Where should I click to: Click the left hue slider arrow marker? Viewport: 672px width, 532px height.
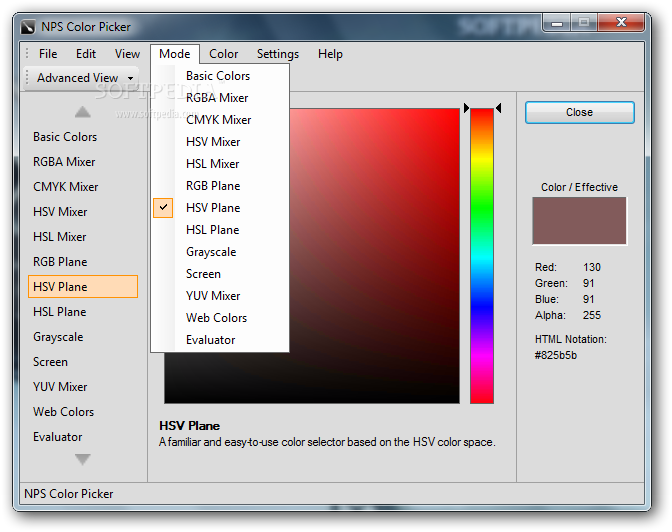pyautogui.click(x=466, y=108)
